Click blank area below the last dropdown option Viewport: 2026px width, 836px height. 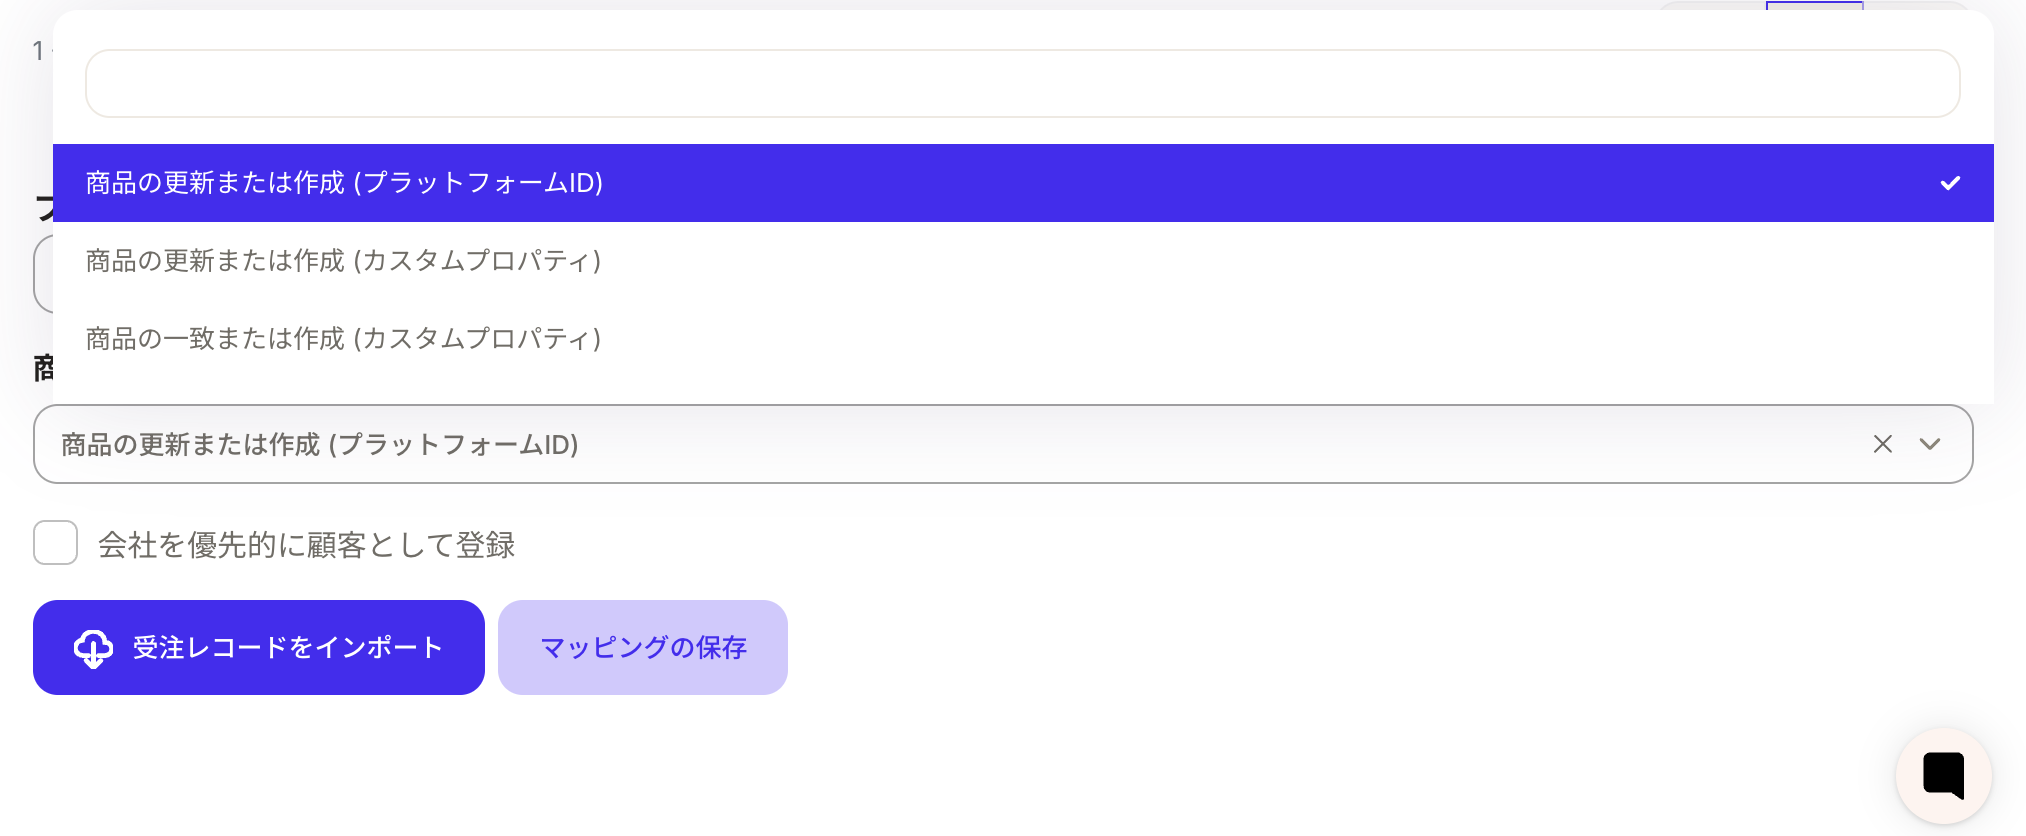[1023, 391]
